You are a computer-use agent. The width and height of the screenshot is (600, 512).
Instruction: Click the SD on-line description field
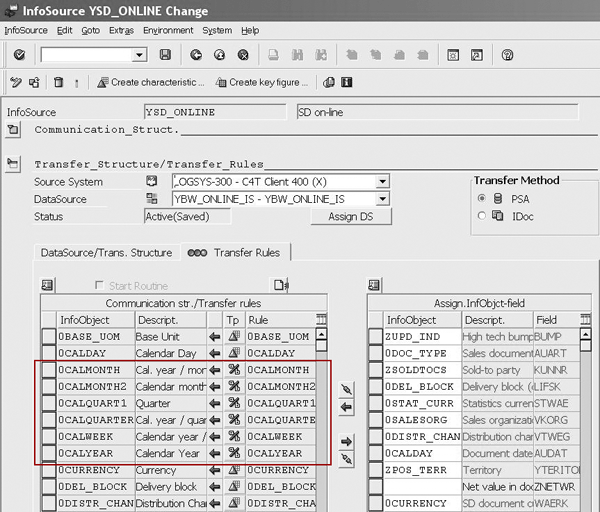[437, 112]
